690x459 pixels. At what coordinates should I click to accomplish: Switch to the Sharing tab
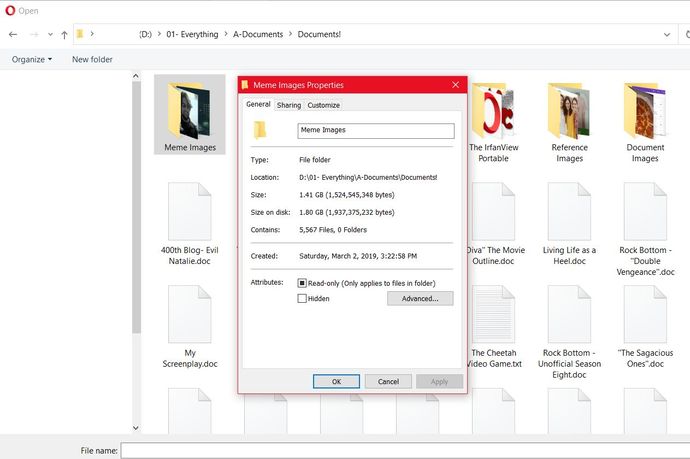289,105
